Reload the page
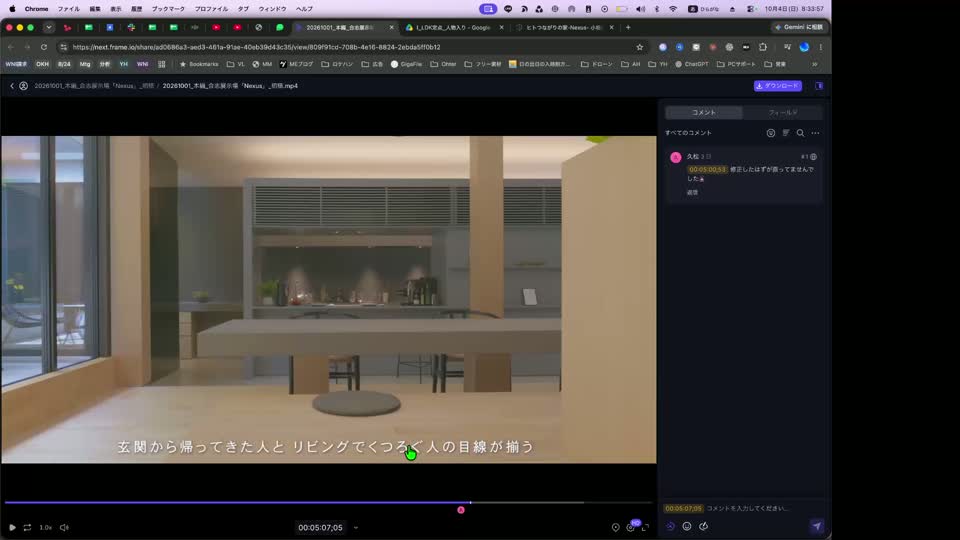The height and width of the screenshot is (540, 960). (43, 47)
